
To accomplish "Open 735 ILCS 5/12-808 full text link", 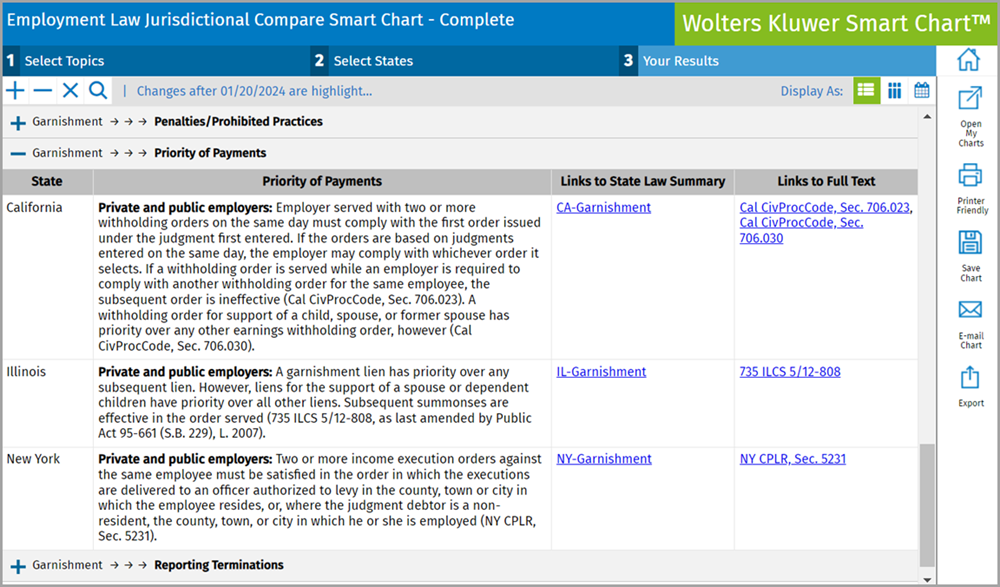I will coord(790,371).
